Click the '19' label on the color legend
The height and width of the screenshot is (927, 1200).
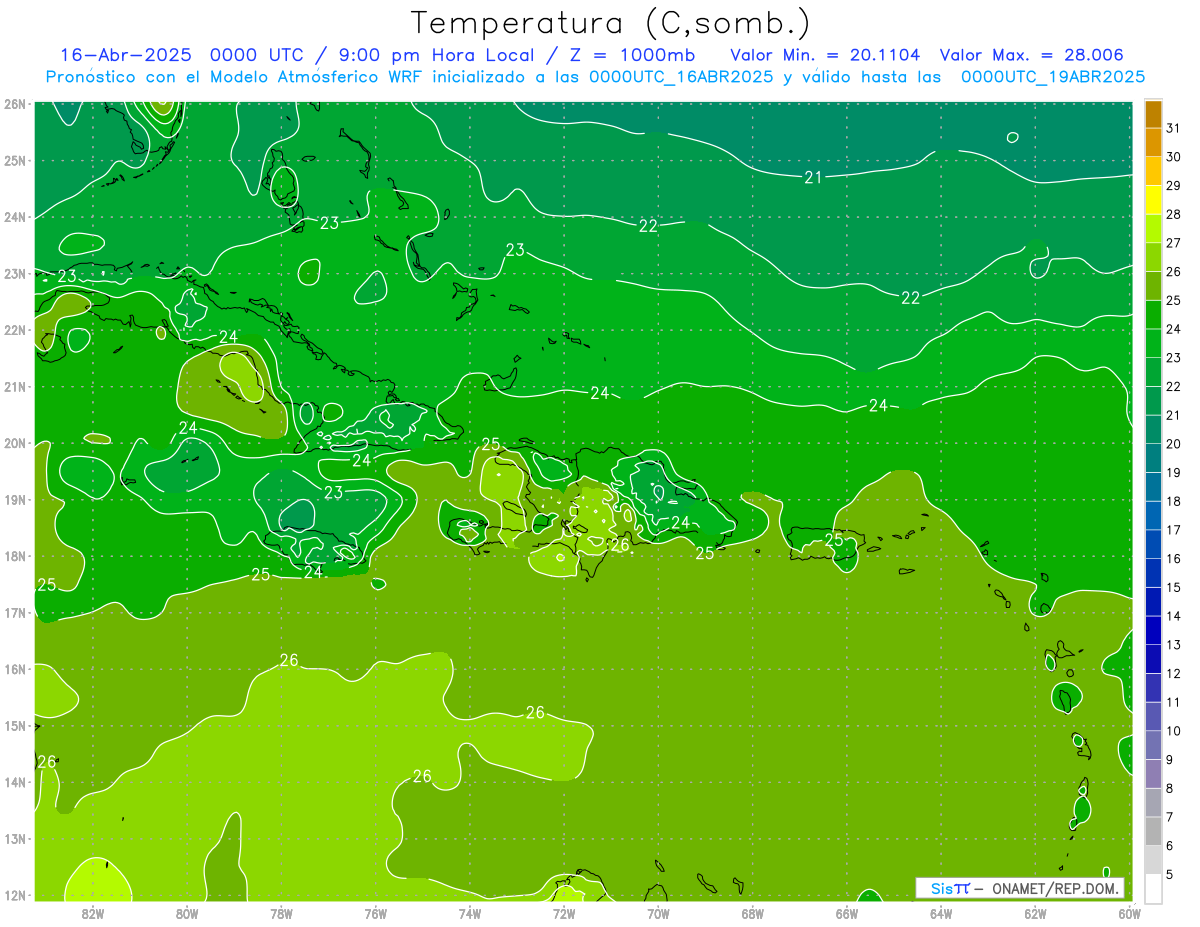click(x=1174, y=473)
